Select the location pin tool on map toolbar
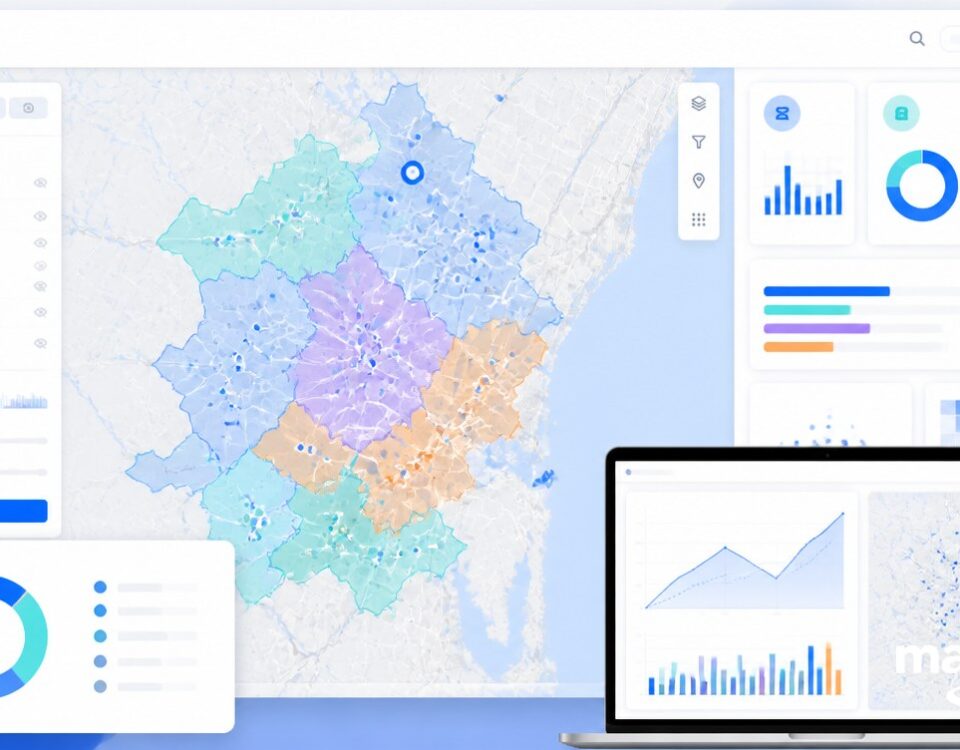 (x=699, y=181)
